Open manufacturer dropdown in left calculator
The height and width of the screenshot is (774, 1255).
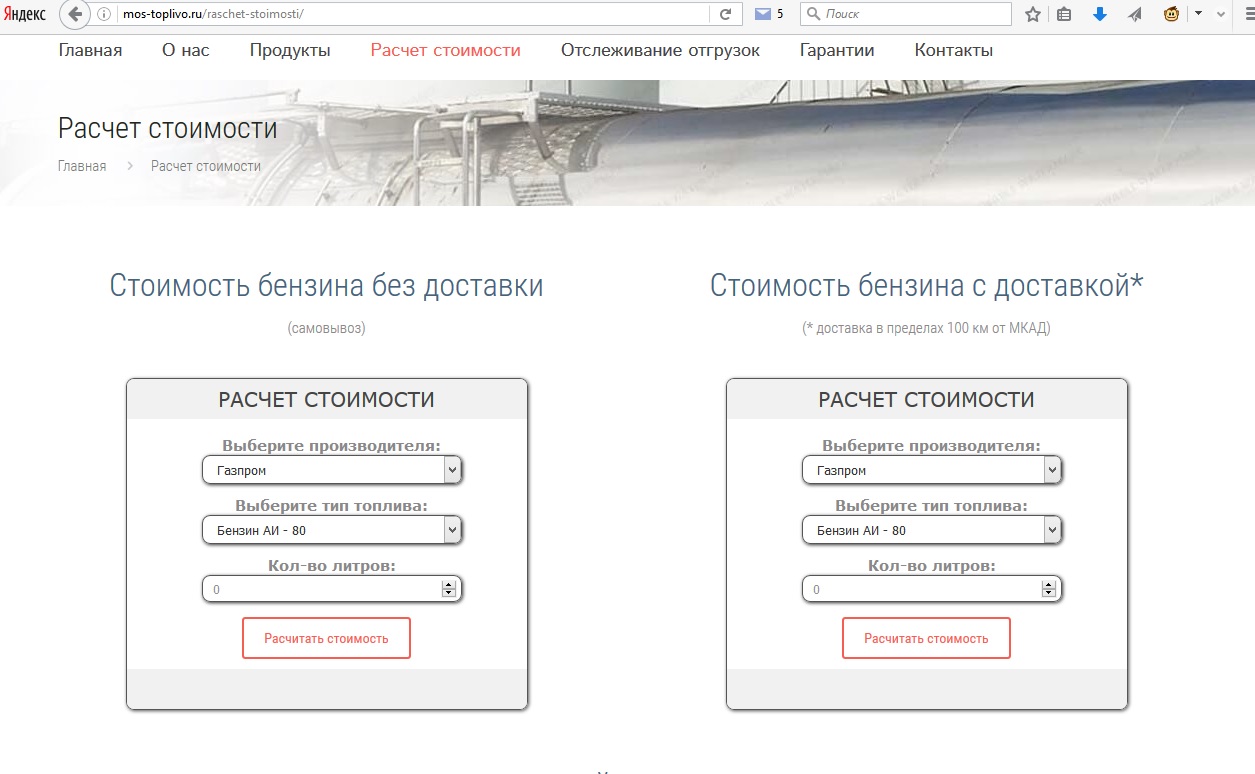tap(332, 470)
